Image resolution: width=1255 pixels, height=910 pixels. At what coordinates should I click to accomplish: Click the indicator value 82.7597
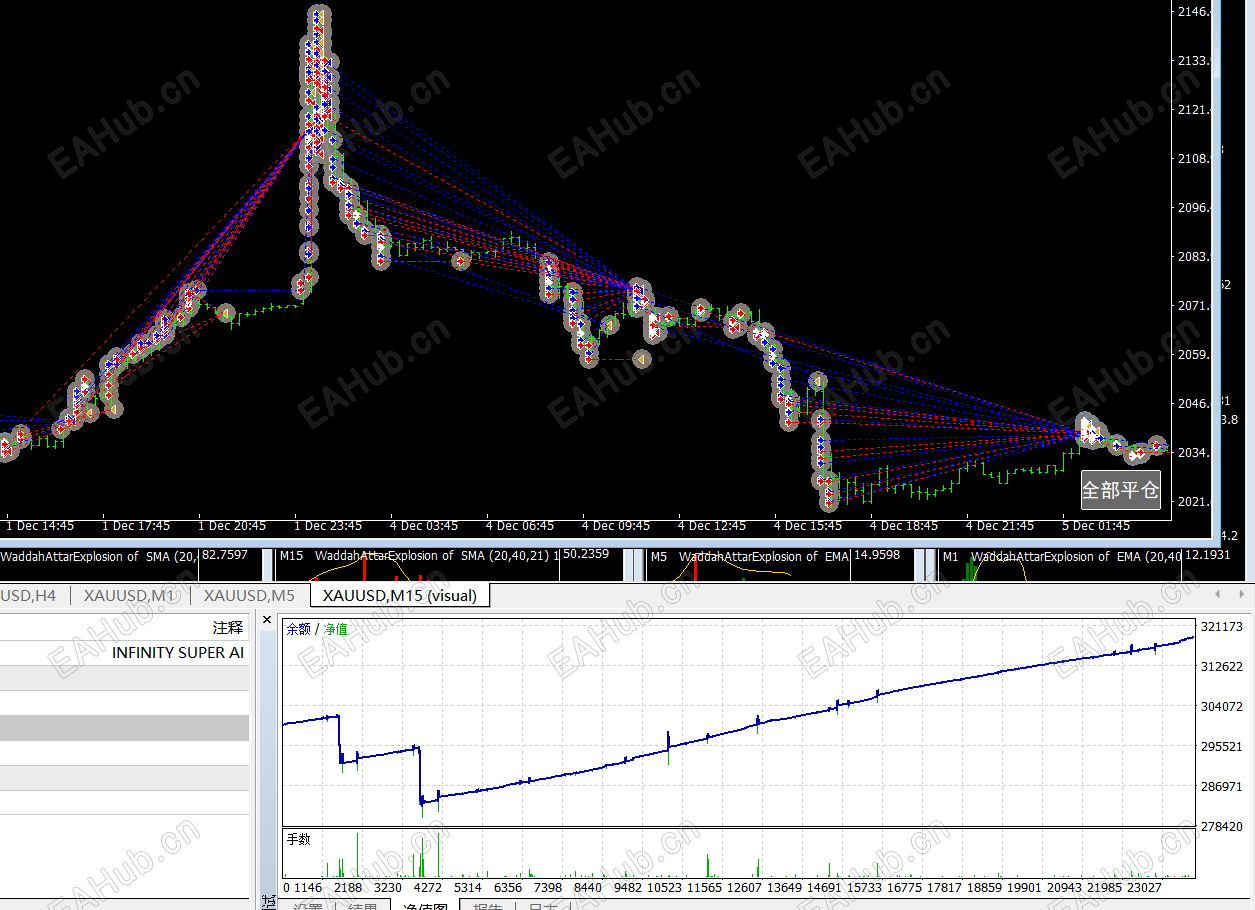225,555
